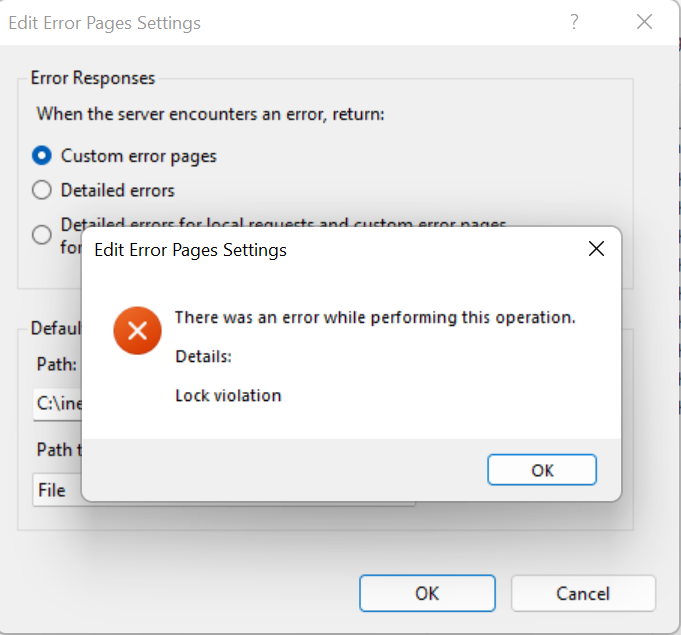681x635 pixels.
Task: Click the partially hidden Path type label
Action: (x=55, y=450)
